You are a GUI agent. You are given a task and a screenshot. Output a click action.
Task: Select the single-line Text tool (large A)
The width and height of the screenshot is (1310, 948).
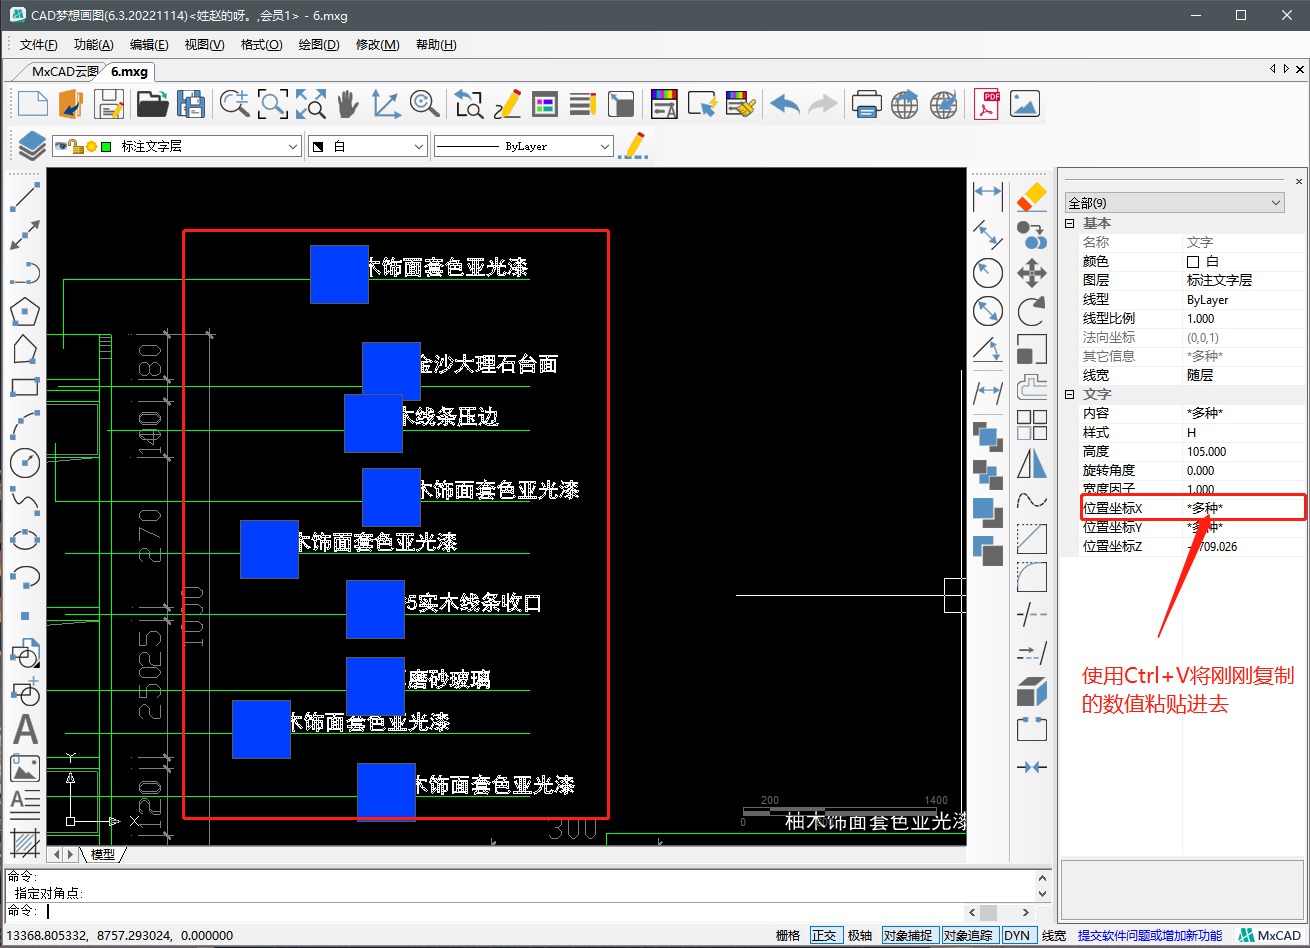(x=25, y=730)
